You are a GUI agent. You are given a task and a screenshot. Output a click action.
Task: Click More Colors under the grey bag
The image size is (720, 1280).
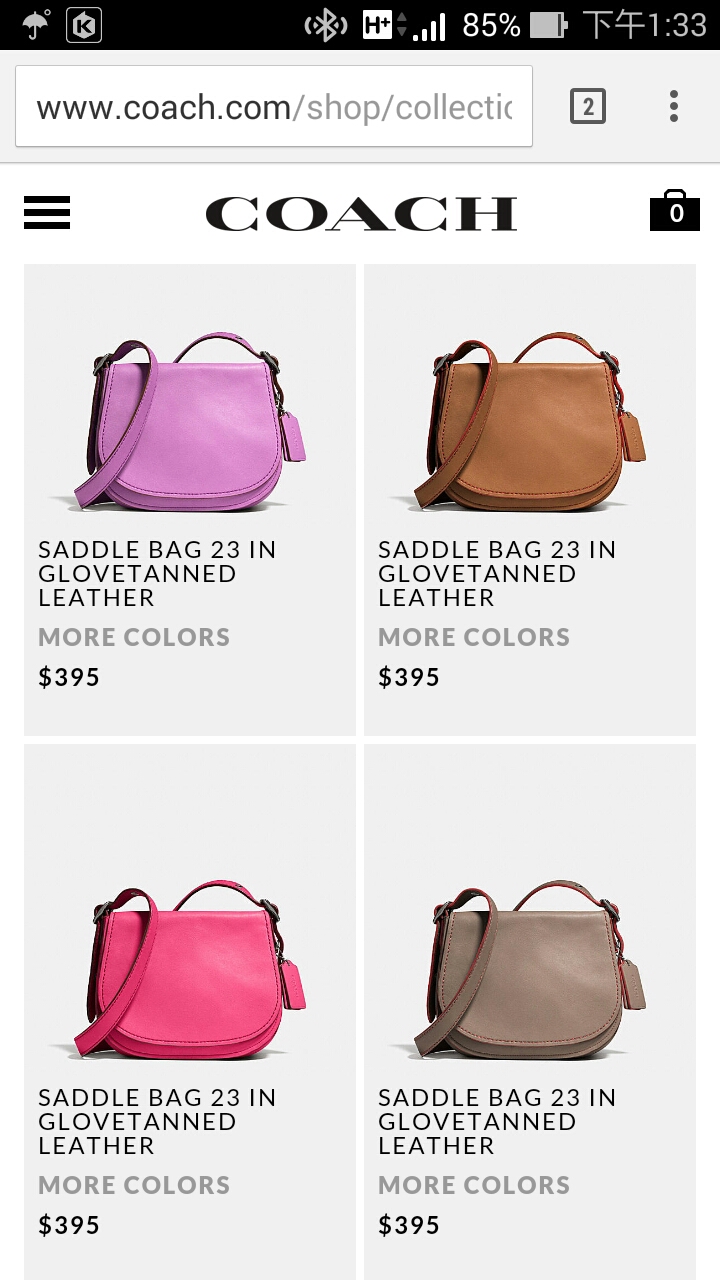tap(474, 1185)
